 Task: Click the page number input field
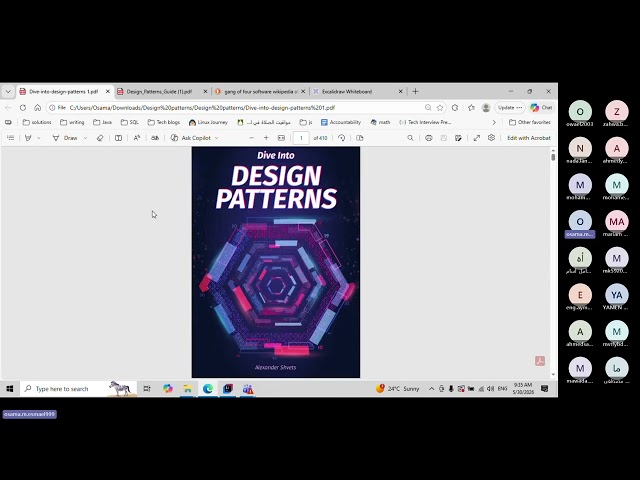point(301,138)
